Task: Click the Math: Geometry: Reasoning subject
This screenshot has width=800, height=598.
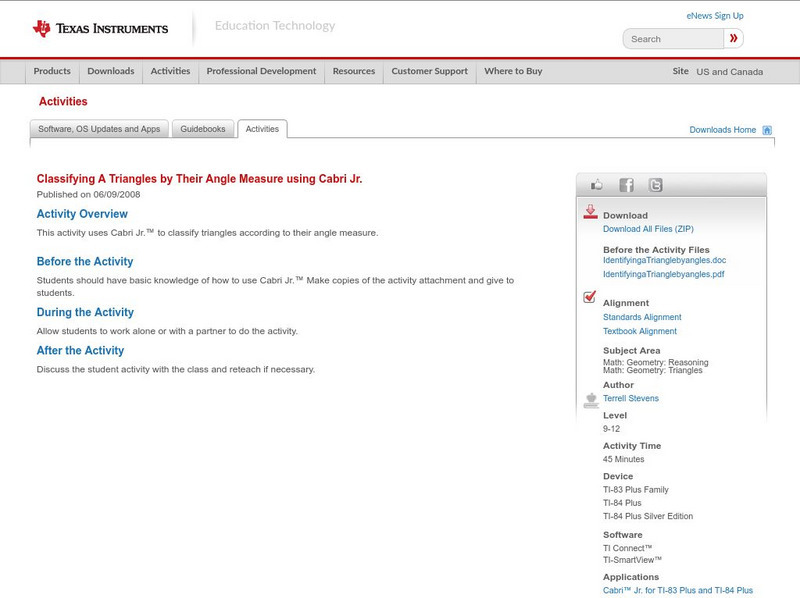Action: [656, 362]
